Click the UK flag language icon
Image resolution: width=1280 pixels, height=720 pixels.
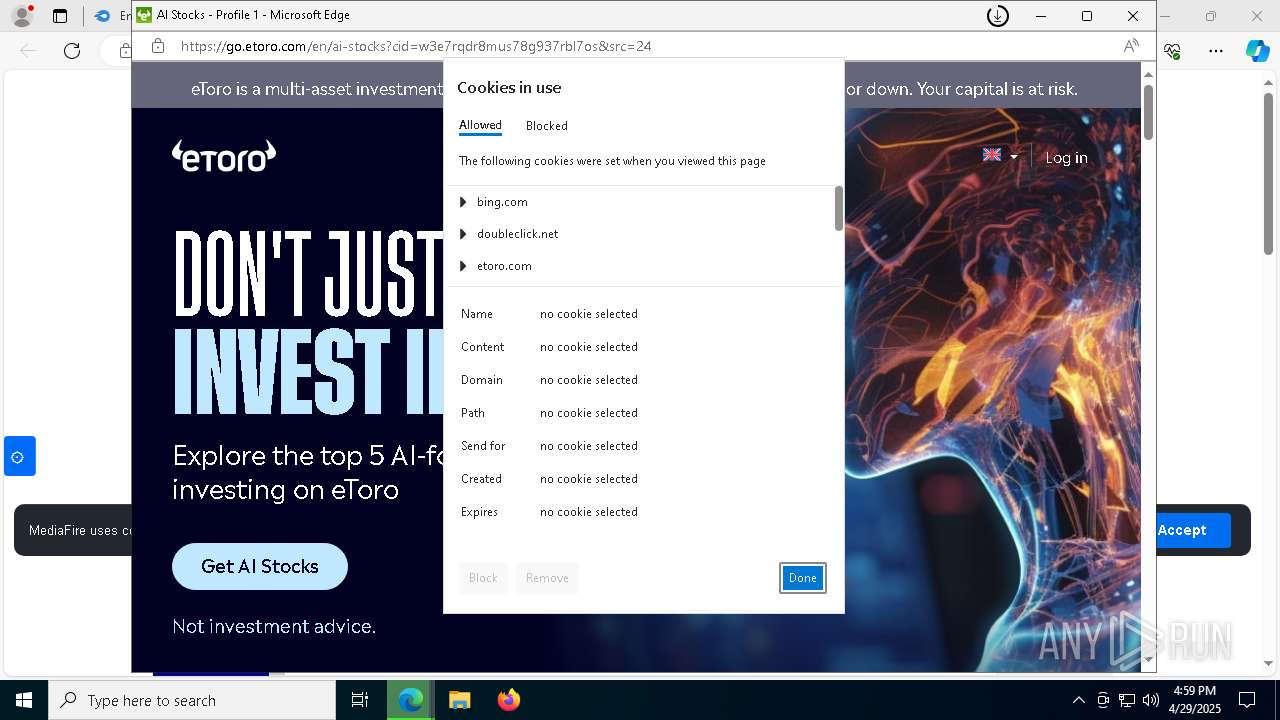coord(992,155)
